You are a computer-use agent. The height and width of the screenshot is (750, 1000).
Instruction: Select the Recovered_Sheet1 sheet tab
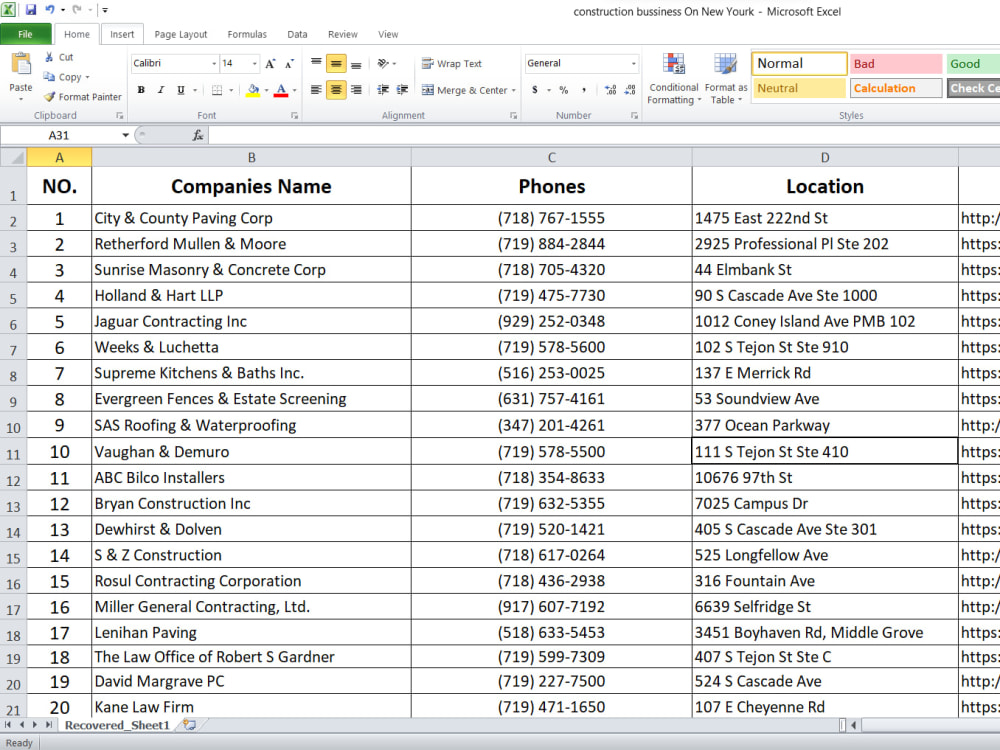pyautogui.click(x=118, y=725)
